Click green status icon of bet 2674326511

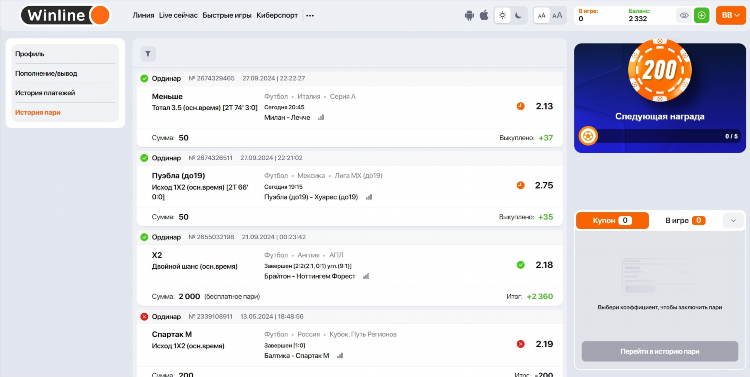144,158
